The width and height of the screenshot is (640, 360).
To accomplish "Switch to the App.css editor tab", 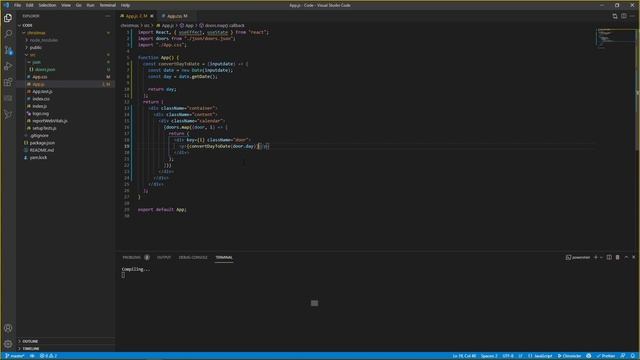I will pos(177,16).
